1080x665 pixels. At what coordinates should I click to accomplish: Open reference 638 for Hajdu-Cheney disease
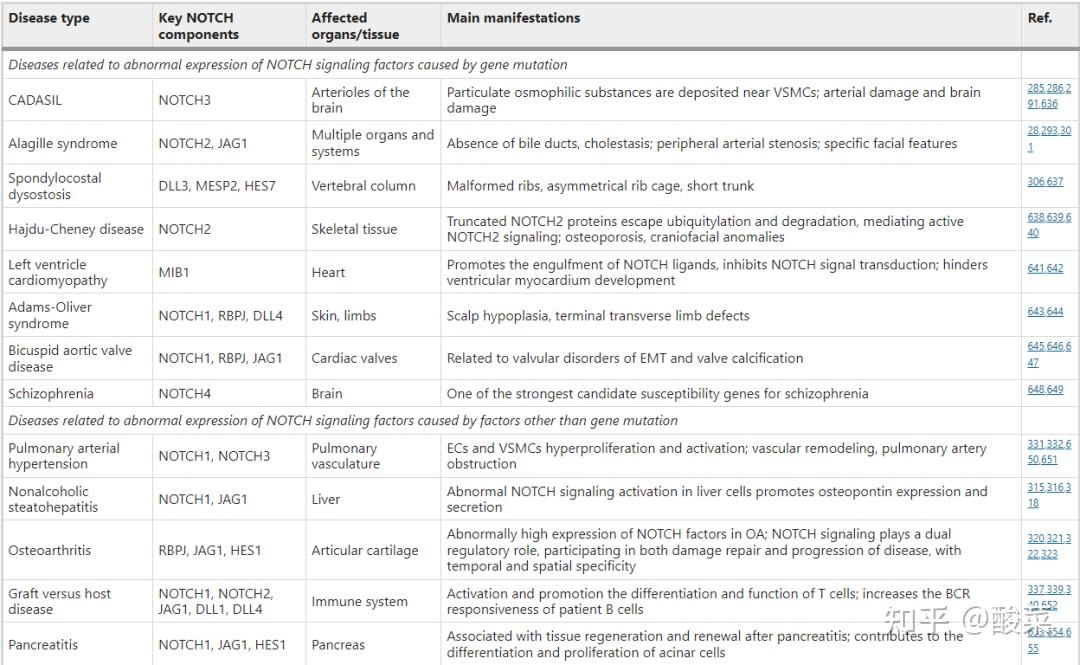click(x=1036, y=217)
